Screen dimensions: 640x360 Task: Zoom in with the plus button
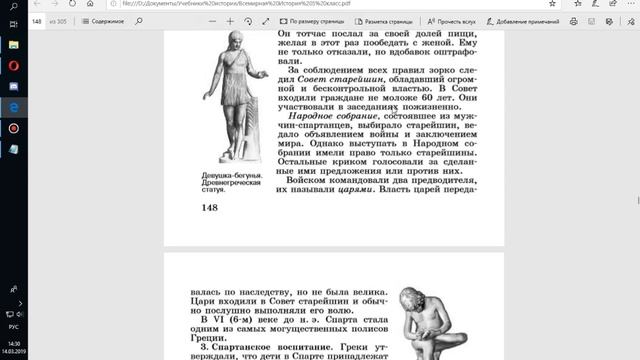tap(230, 21)
